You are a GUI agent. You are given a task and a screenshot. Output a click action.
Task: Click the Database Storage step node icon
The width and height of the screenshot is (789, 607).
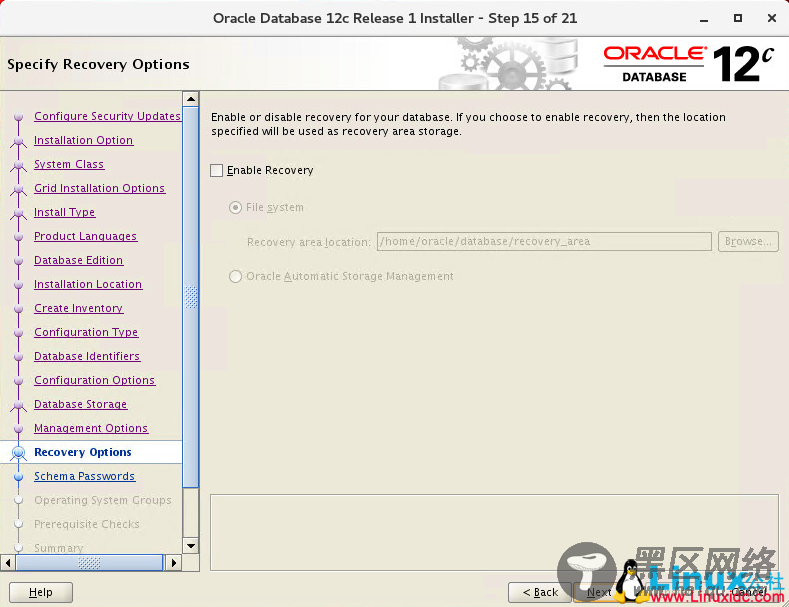(19, 405)
